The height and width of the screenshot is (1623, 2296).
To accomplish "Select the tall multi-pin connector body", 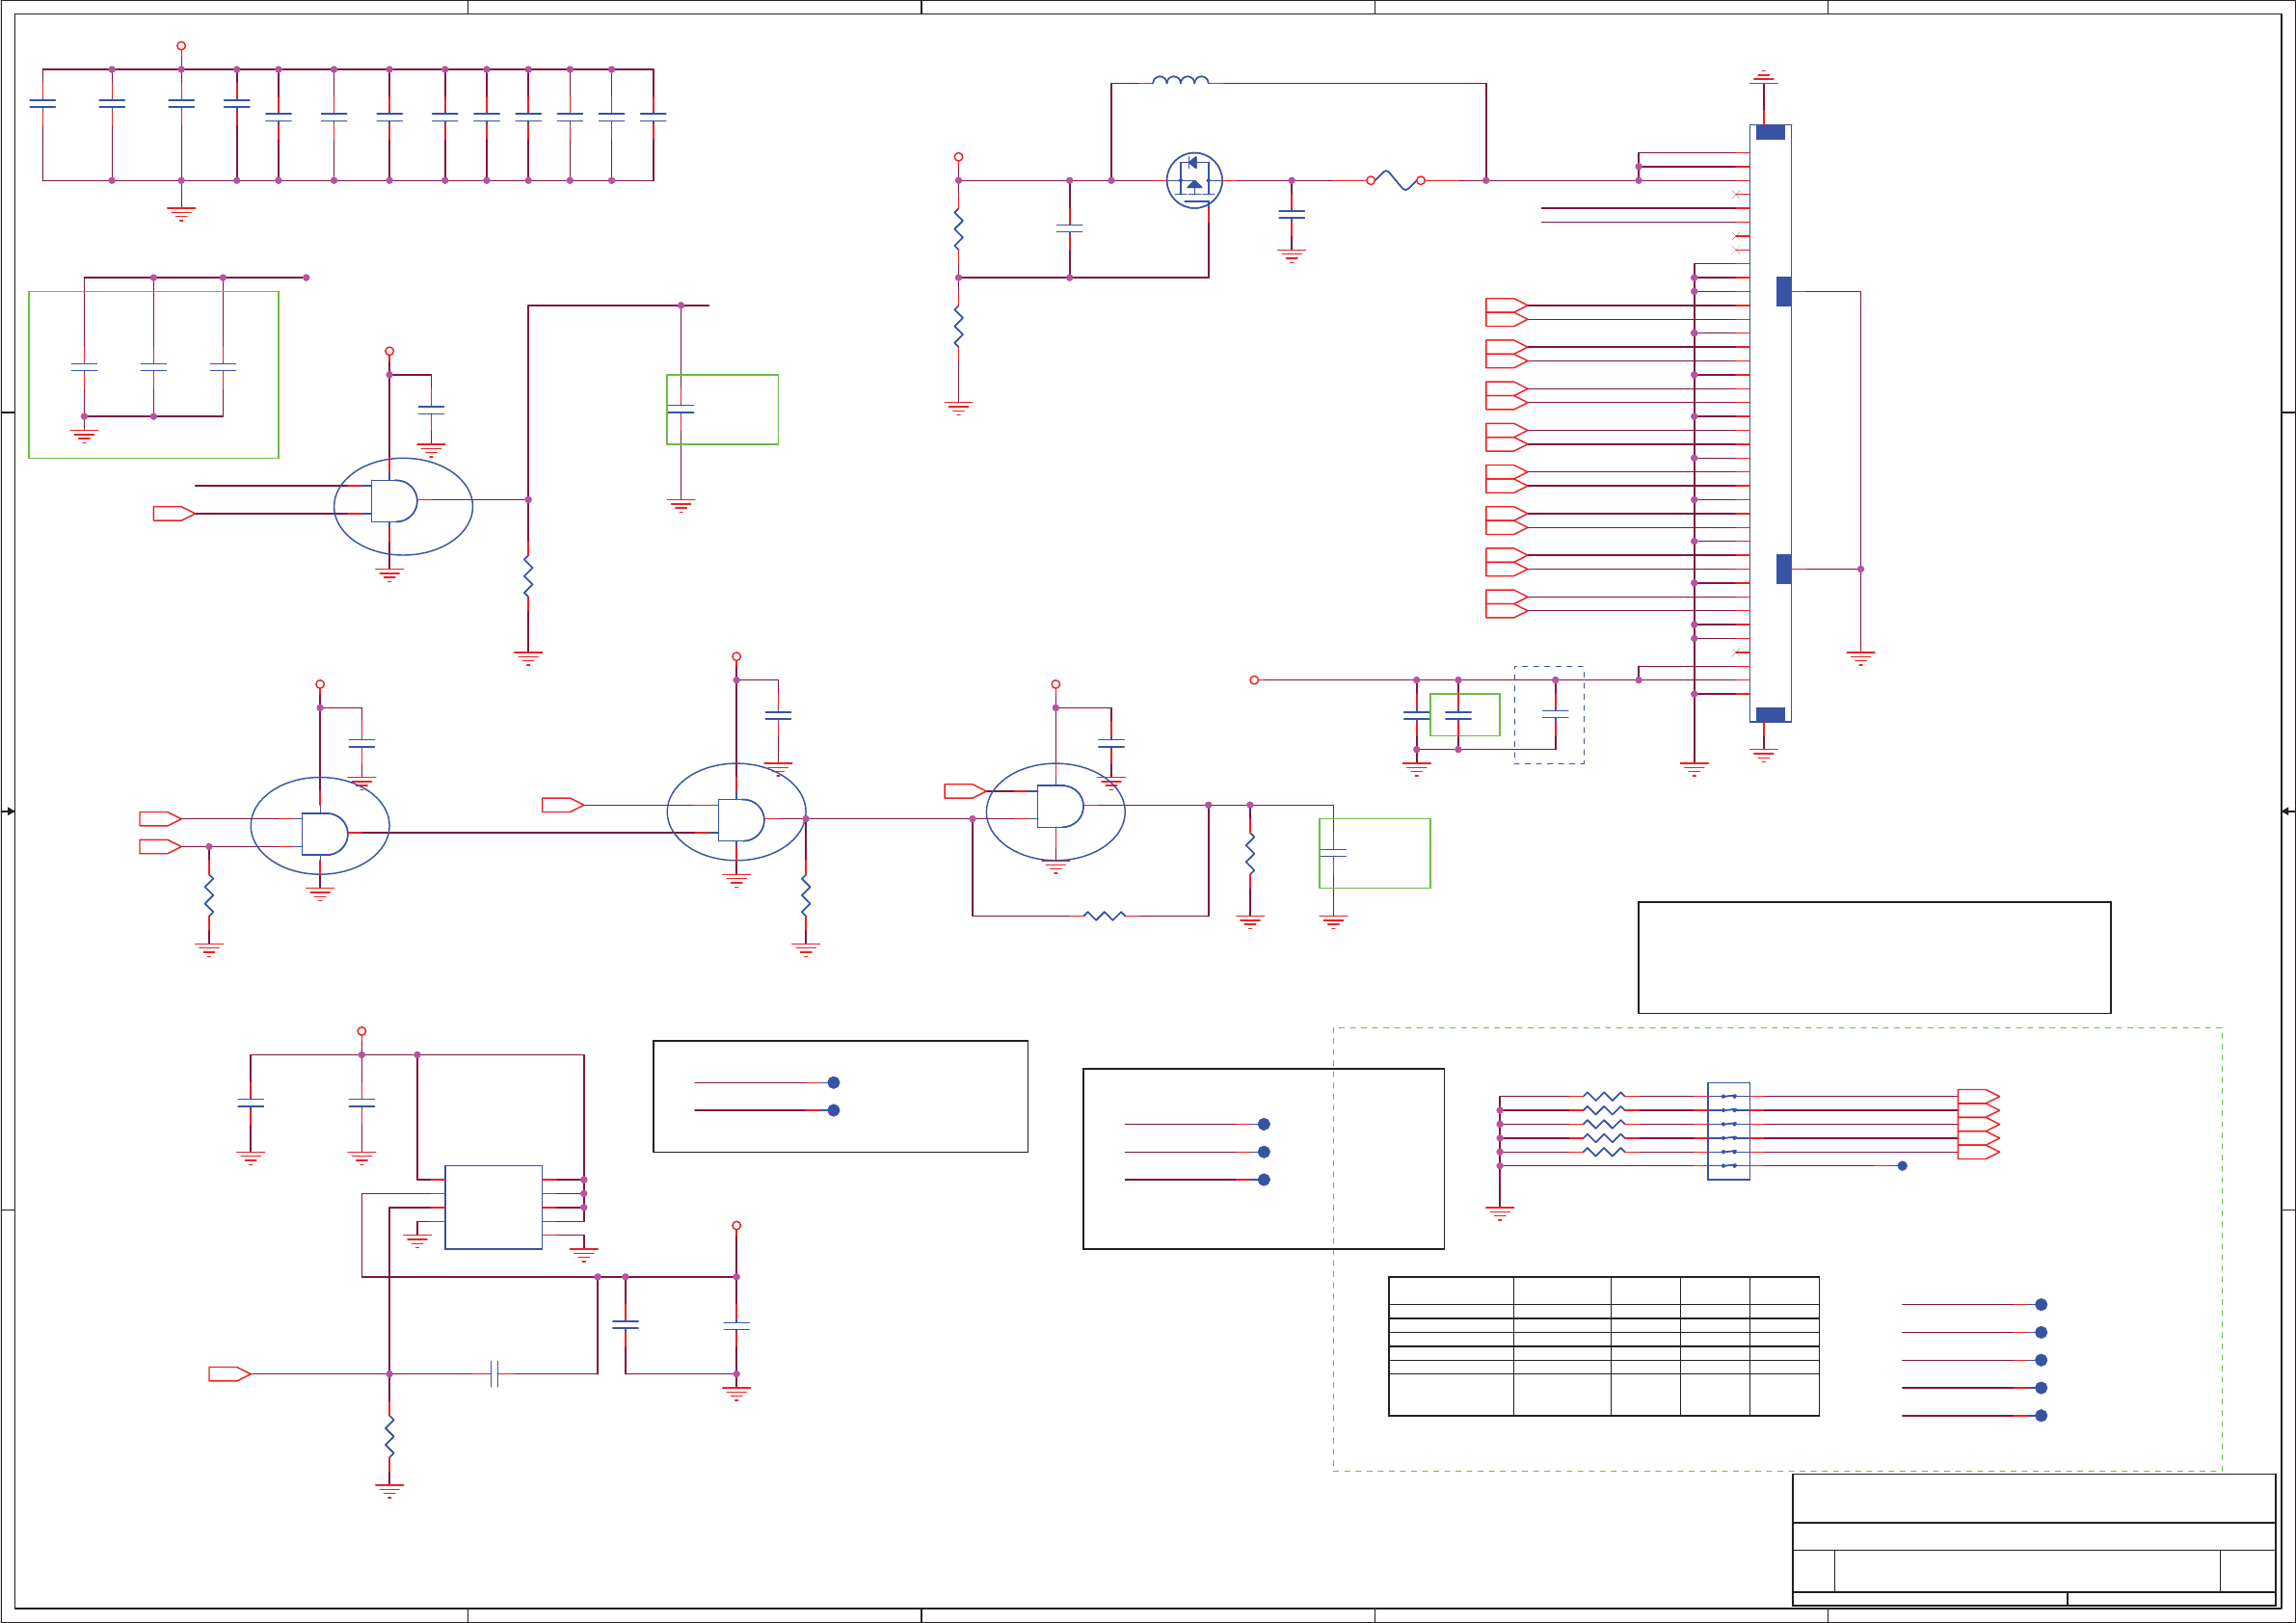I will [x=1769, y=422].
